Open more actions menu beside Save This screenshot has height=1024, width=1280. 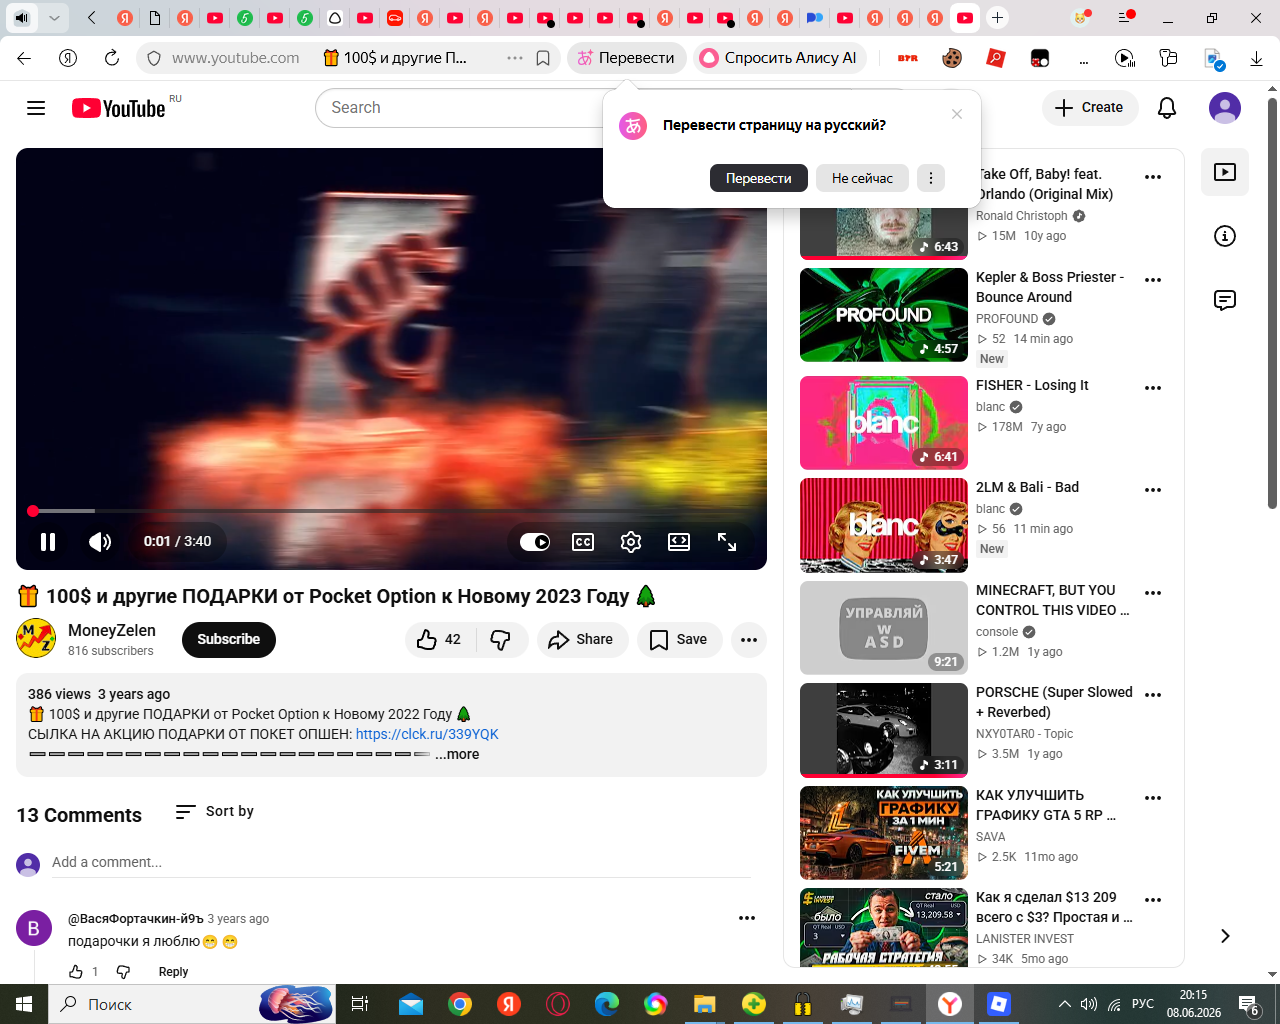(x=749, y=640)
